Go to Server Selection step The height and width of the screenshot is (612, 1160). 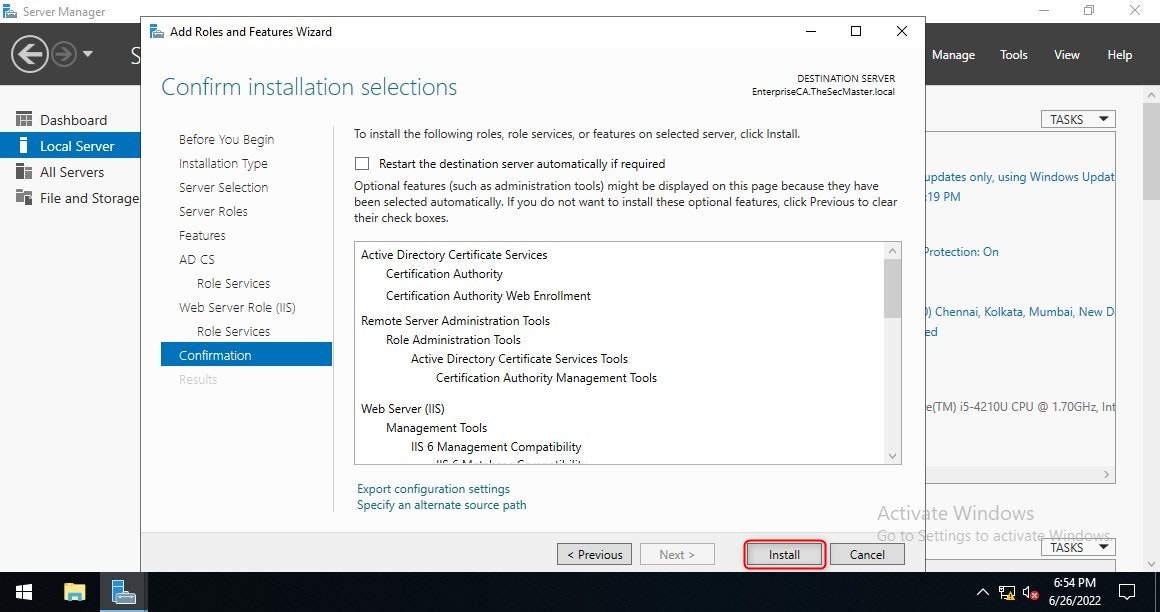click(x=223, y=187)
